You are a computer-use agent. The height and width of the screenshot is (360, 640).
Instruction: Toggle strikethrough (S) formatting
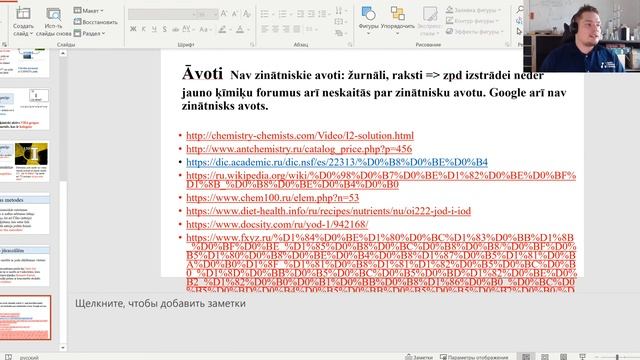[164, 29]
